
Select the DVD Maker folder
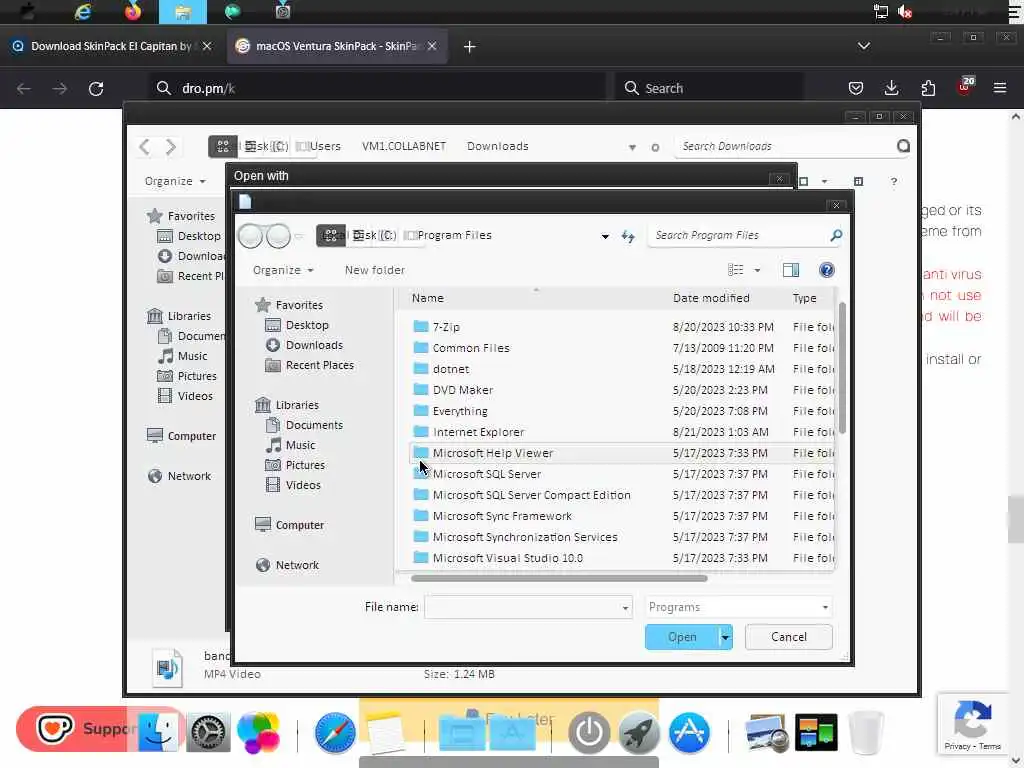pyautogui.click(x=462, y=390)
